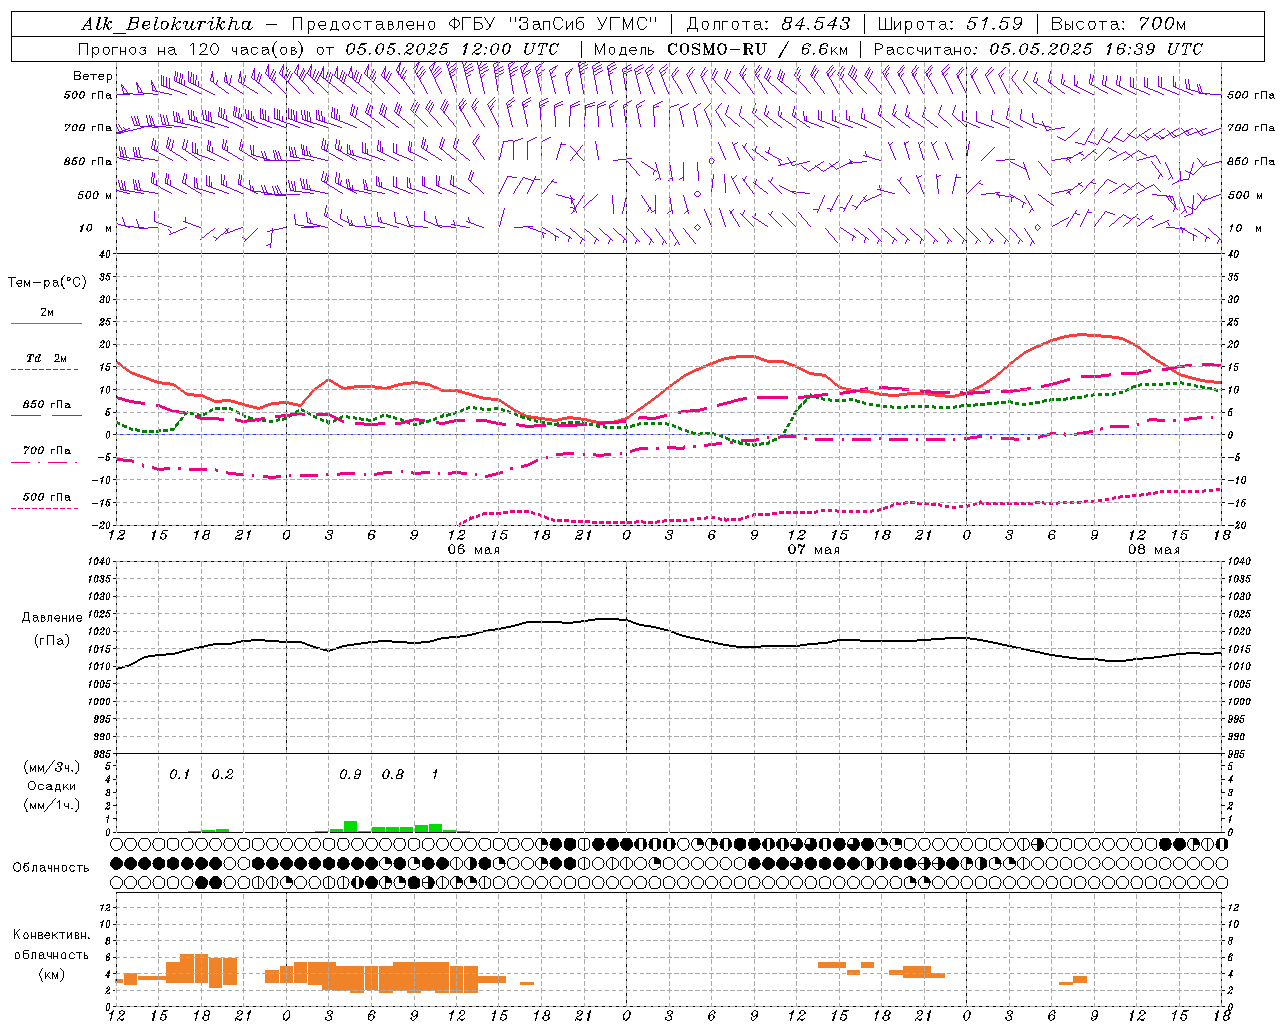The image size is (1280, 1024).
Task: Click the elevation text Высота: 700м
Action: (1119, 24)
